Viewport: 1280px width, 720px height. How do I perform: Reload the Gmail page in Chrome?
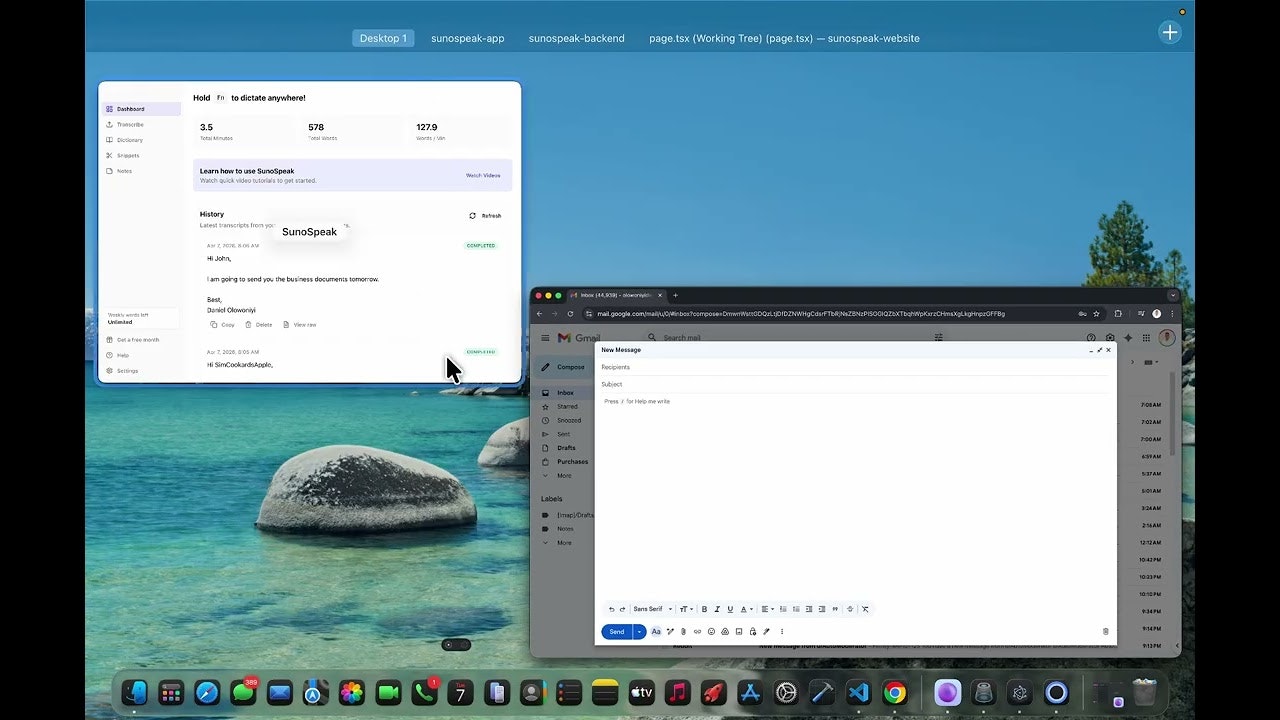point(570,313)
